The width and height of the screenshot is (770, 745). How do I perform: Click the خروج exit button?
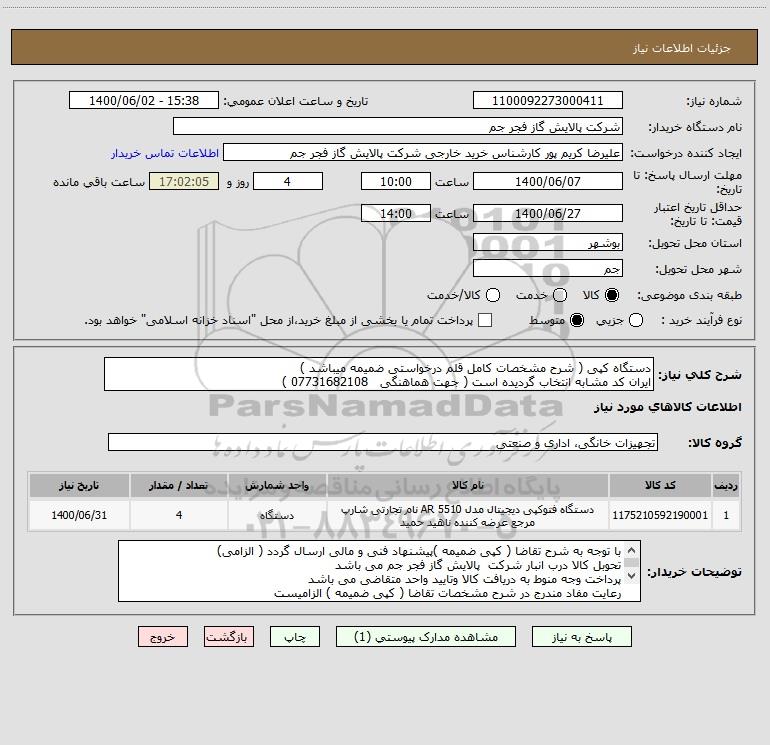point(163,637)
